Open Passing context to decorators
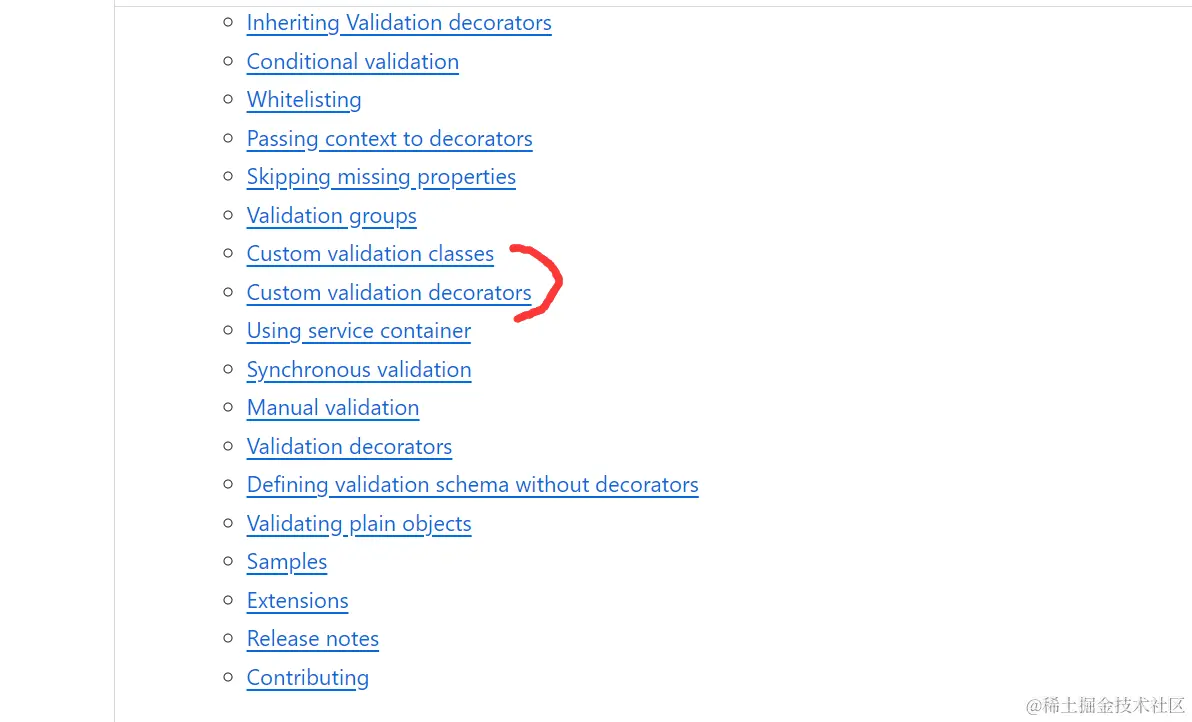The image size is (1192, 722). 389,138
